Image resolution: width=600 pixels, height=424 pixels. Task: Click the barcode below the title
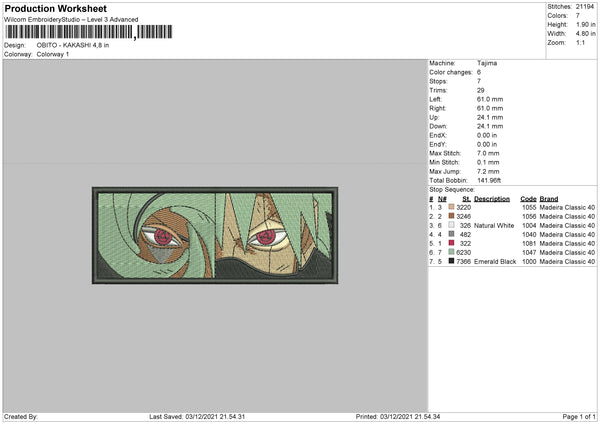coord(89,32)
